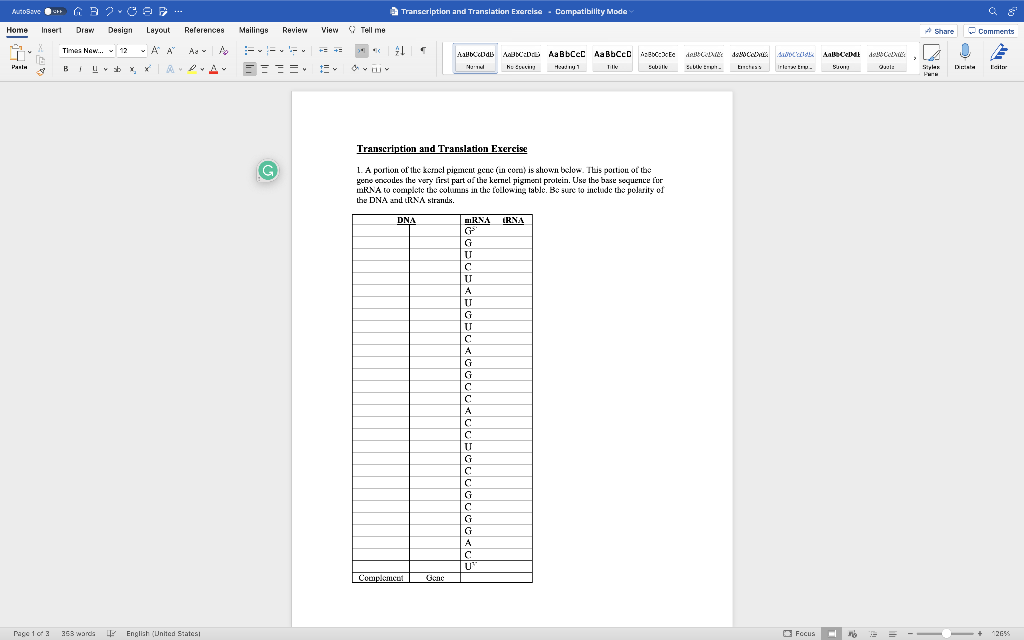Click the Grammarly badge beside the document
The height and width of the screenshot is (640, 1024).
click(267, 170)
